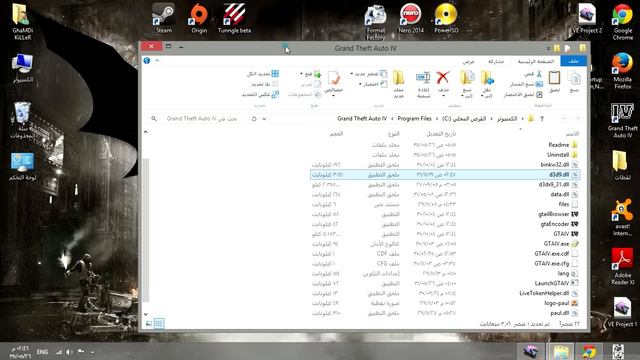
Task: Click the blue Help question-mark icon
Action: pos(147,60)
